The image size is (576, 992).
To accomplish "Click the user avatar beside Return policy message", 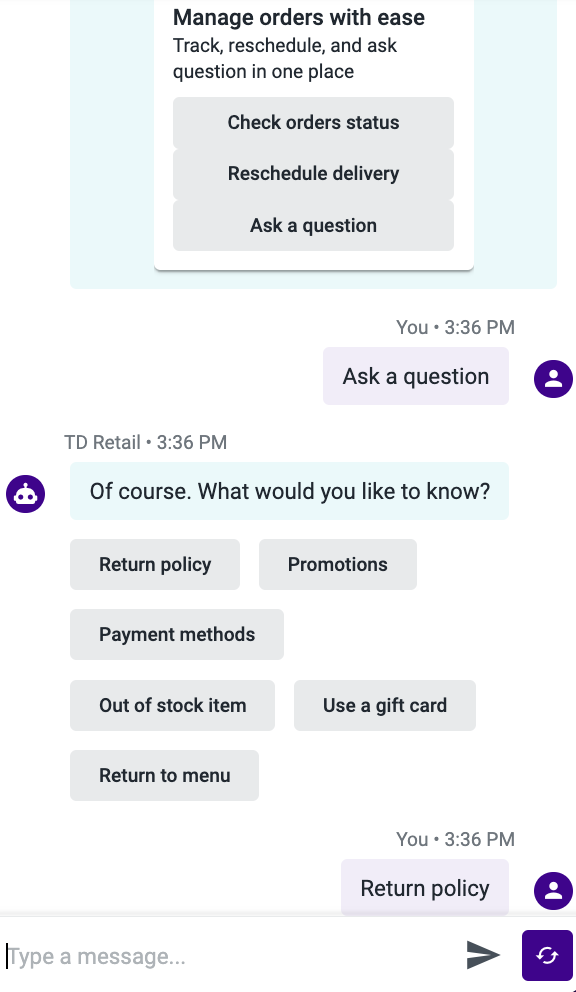I will 553,890.
